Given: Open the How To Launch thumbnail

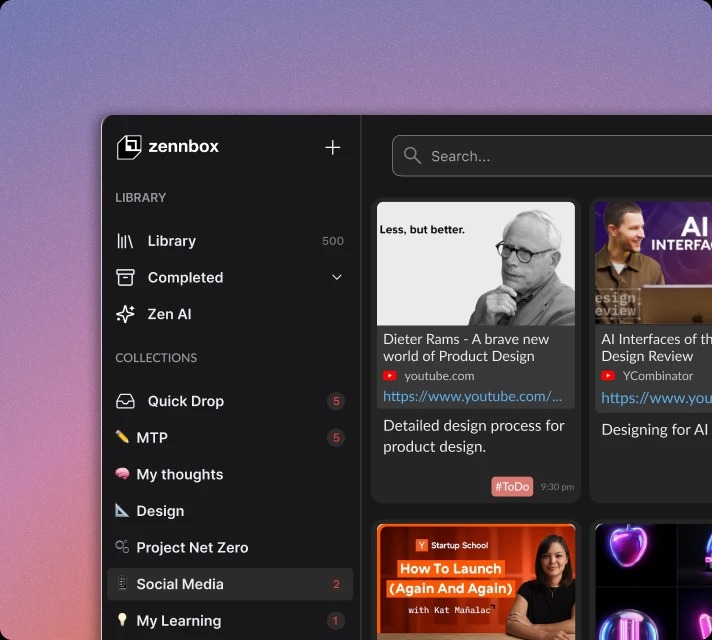Looking at the screenshot, I should (x=476, y=582).
